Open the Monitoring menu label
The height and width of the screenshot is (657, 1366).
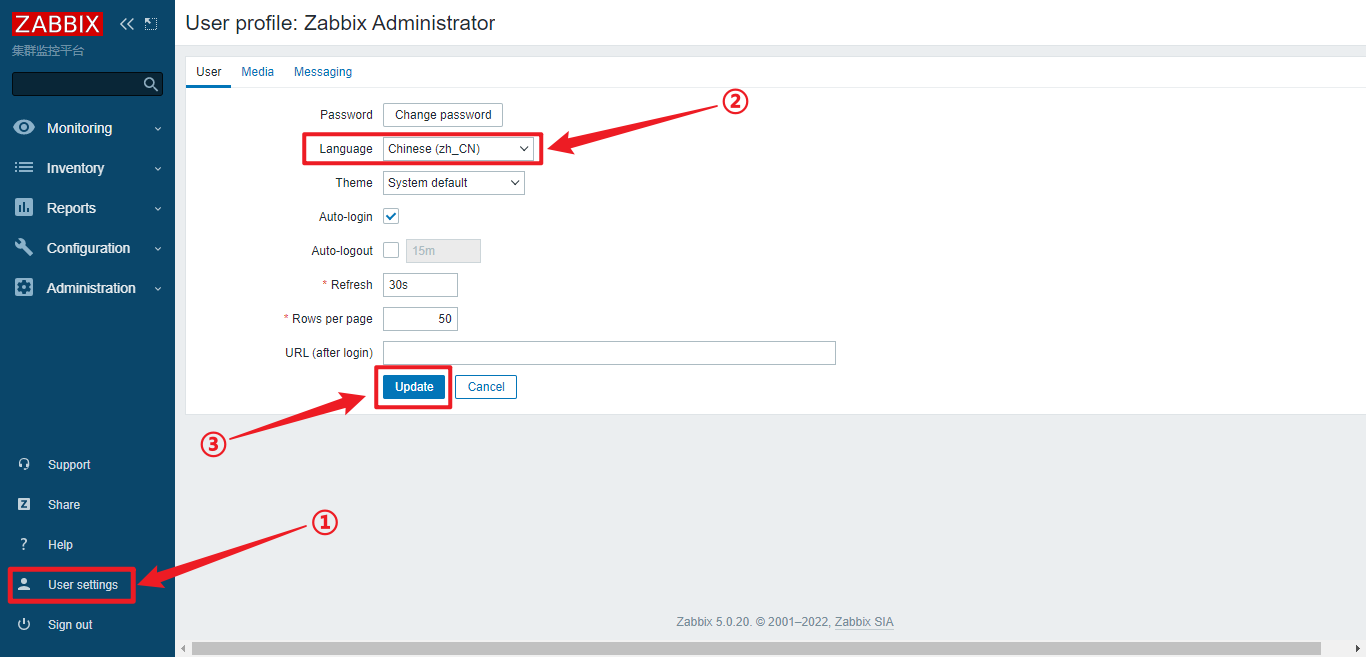[x=80, y=128]
